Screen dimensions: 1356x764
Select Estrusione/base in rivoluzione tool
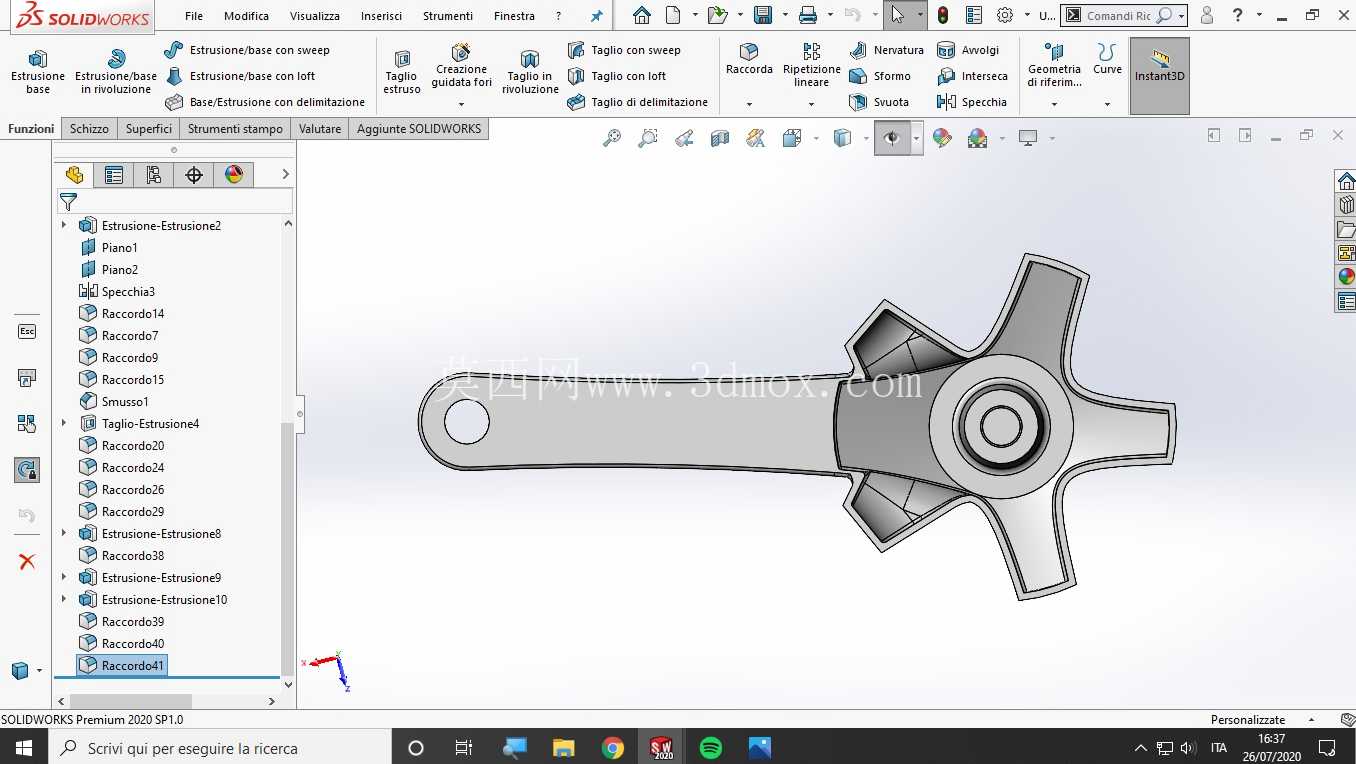(116, 72)
